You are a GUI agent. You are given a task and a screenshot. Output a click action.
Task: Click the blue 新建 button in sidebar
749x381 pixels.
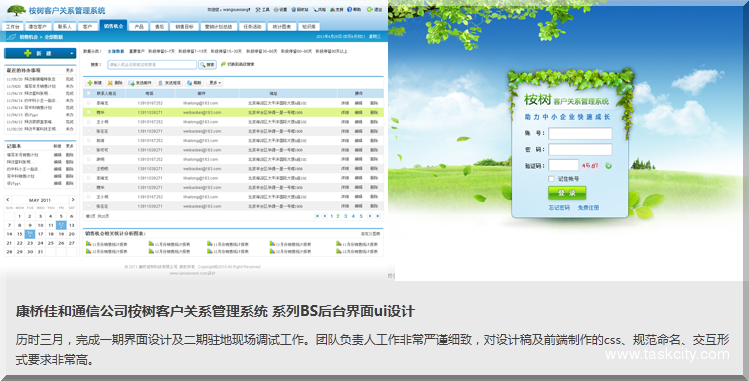[x=40, y=53]
